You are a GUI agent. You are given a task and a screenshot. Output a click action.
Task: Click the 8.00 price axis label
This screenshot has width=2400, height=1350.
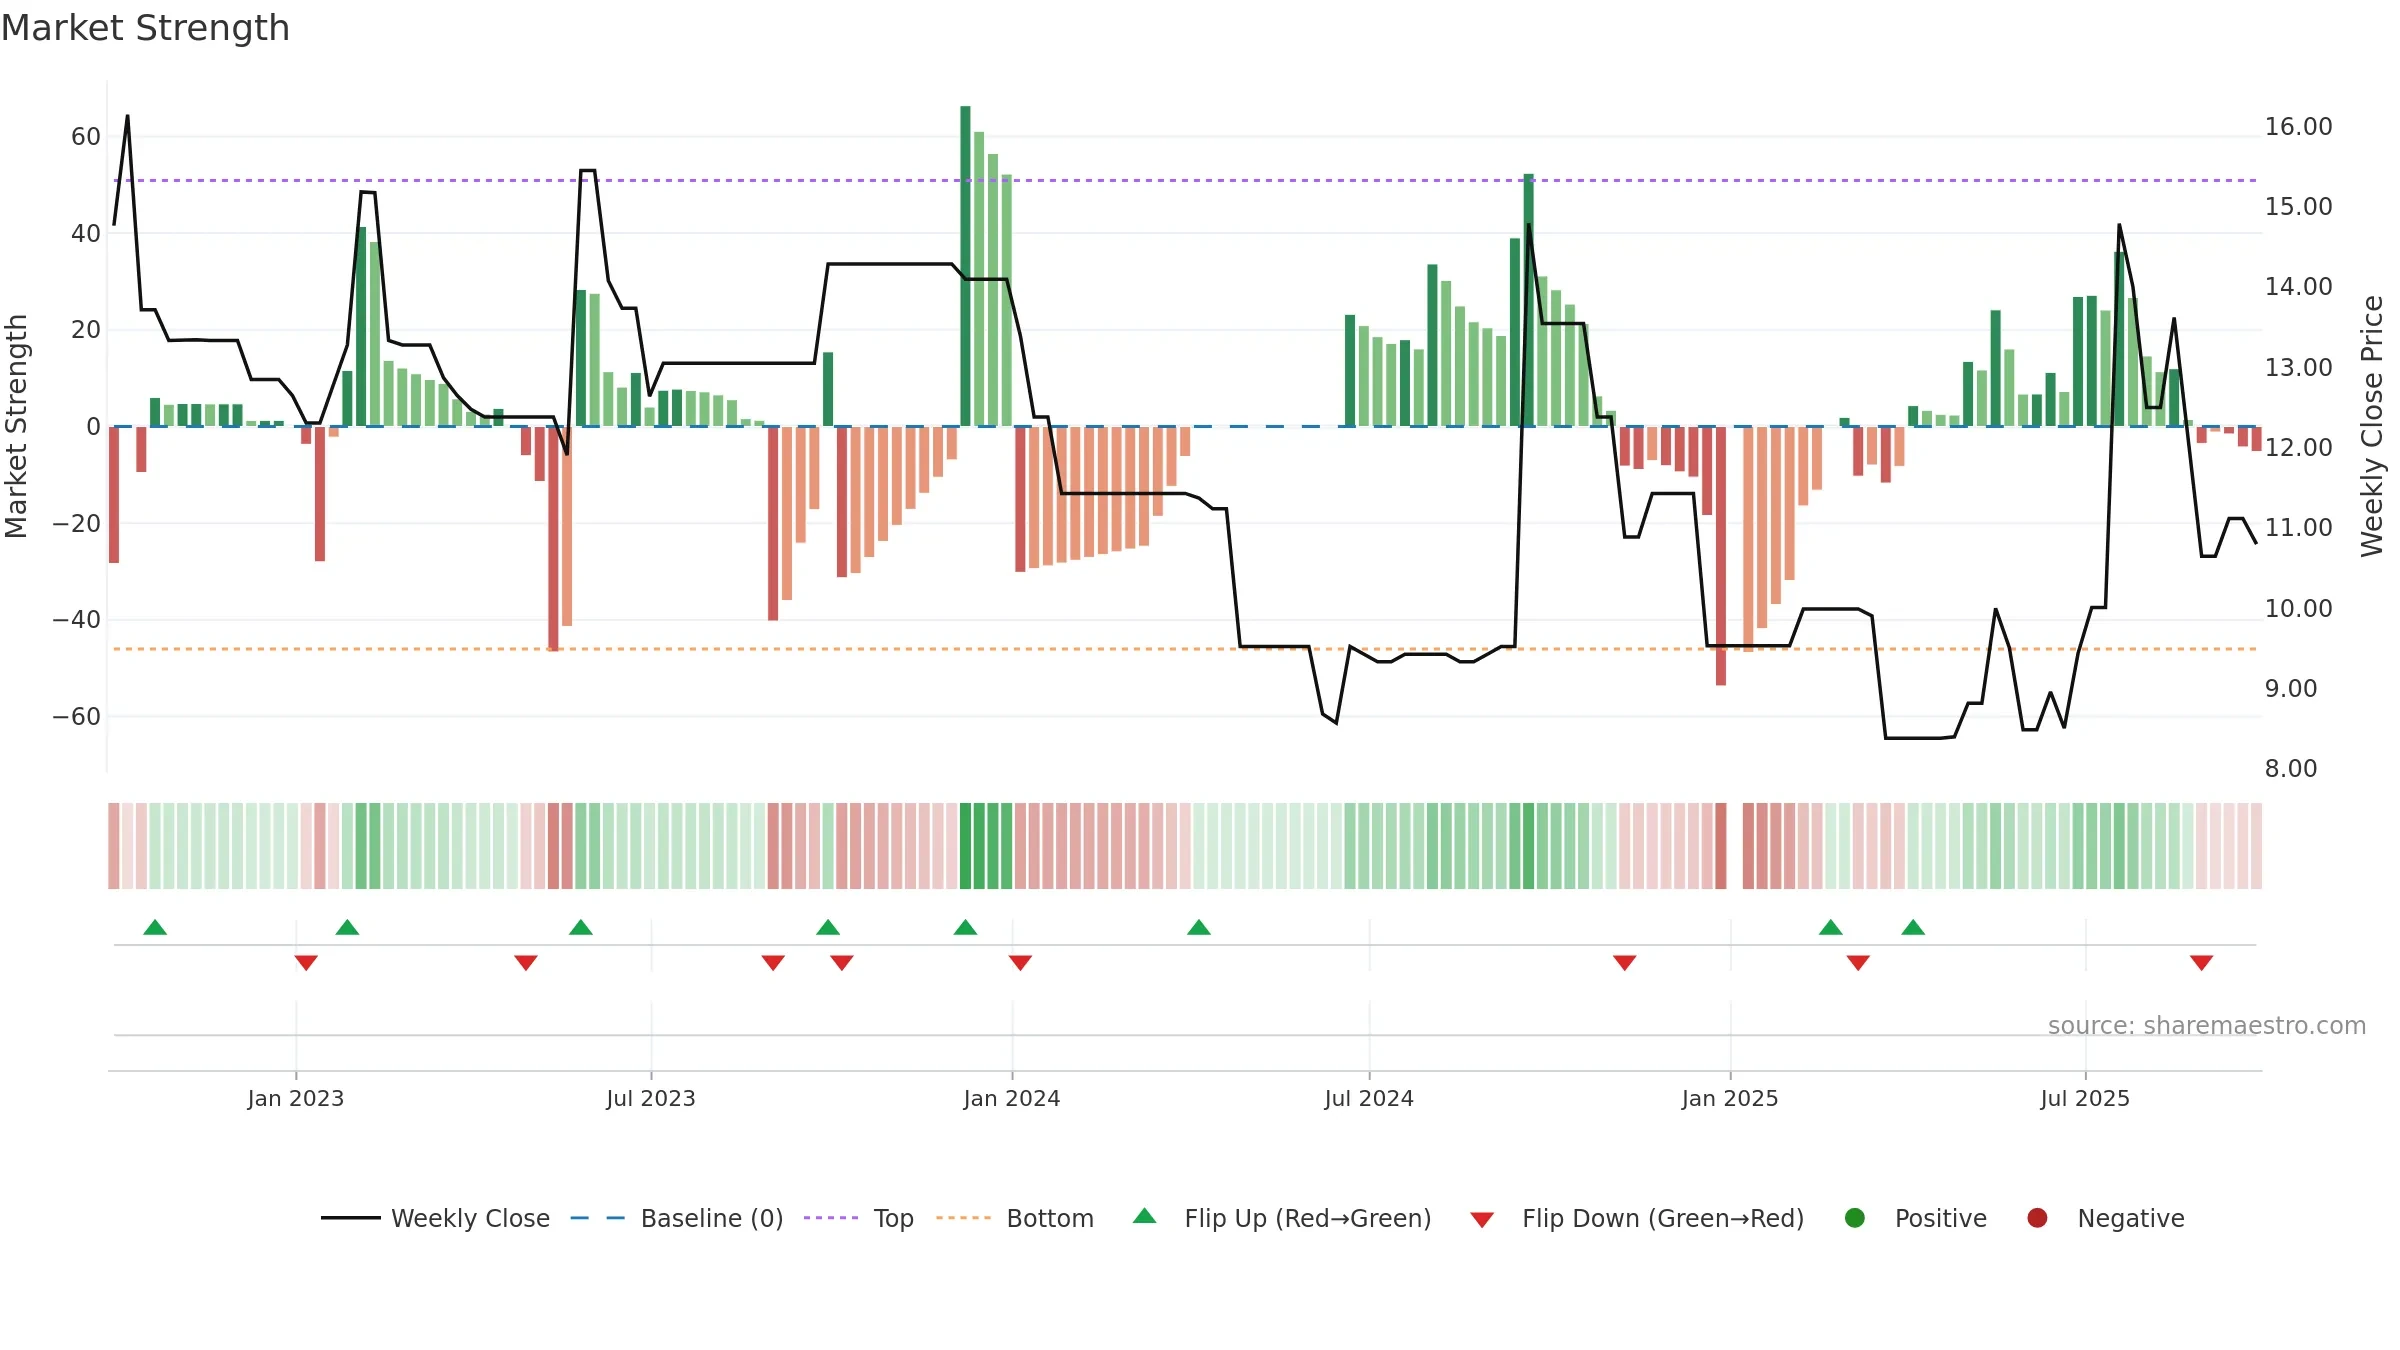tap(2291, 768)
